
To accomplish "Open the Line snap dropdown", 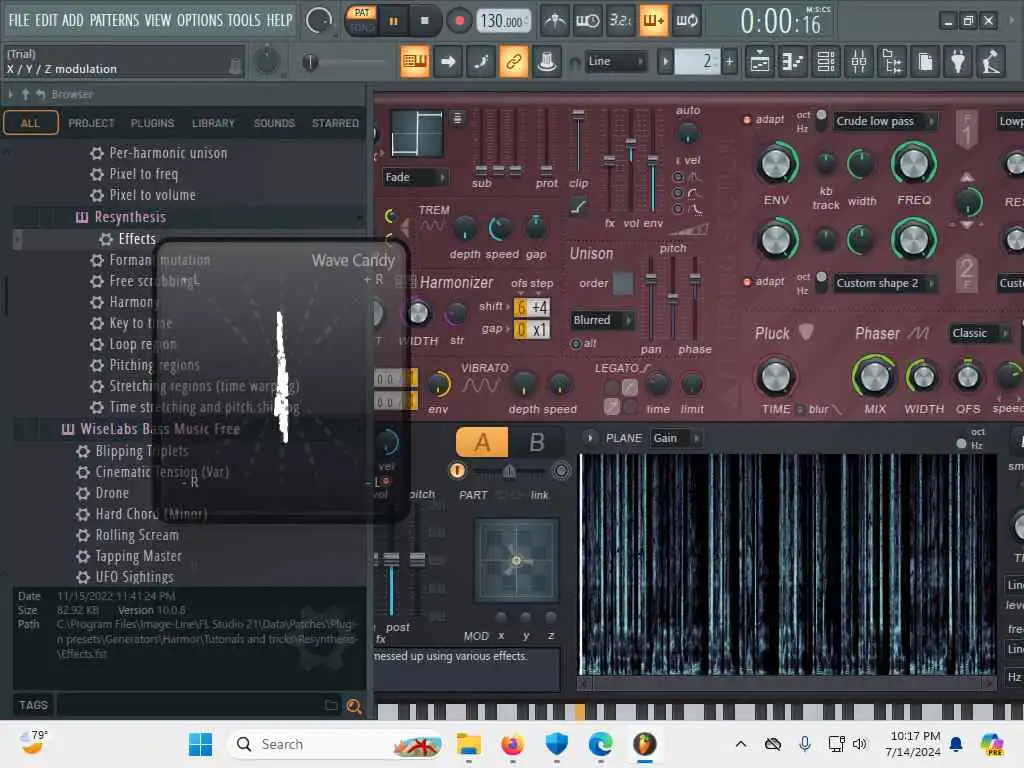I will tap(614, 61).
